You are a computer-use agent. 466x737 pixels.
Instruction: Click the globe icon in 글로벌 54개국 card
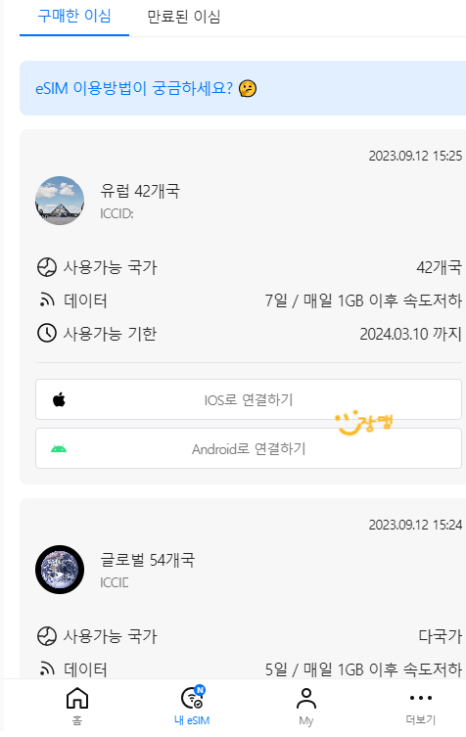pyautogui.click(x=47, y=636)
